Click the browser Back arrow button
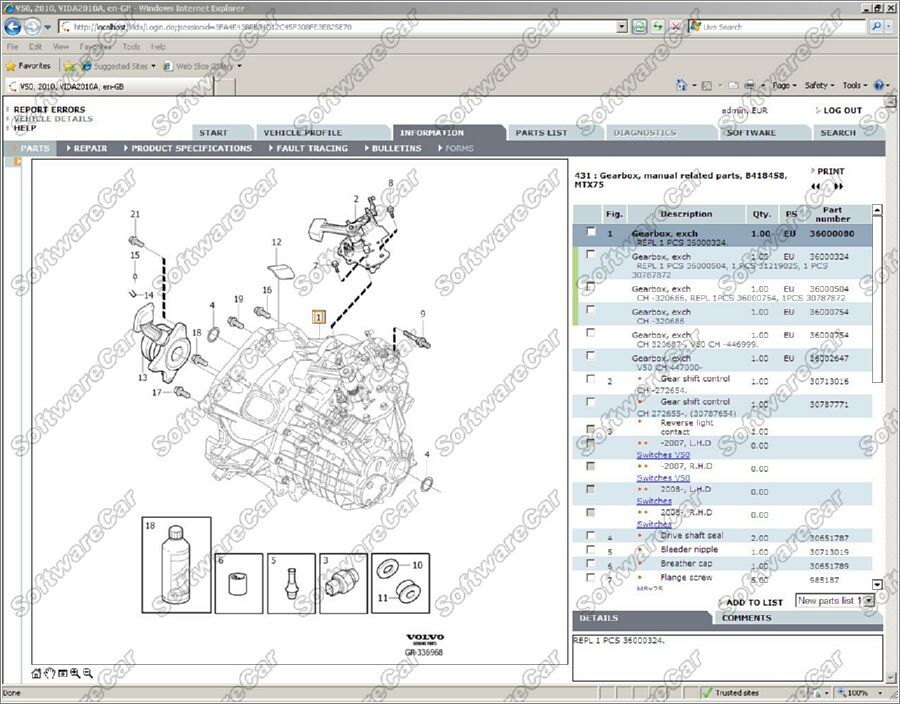Screen dimensions: 900x704 coord(15,27)
